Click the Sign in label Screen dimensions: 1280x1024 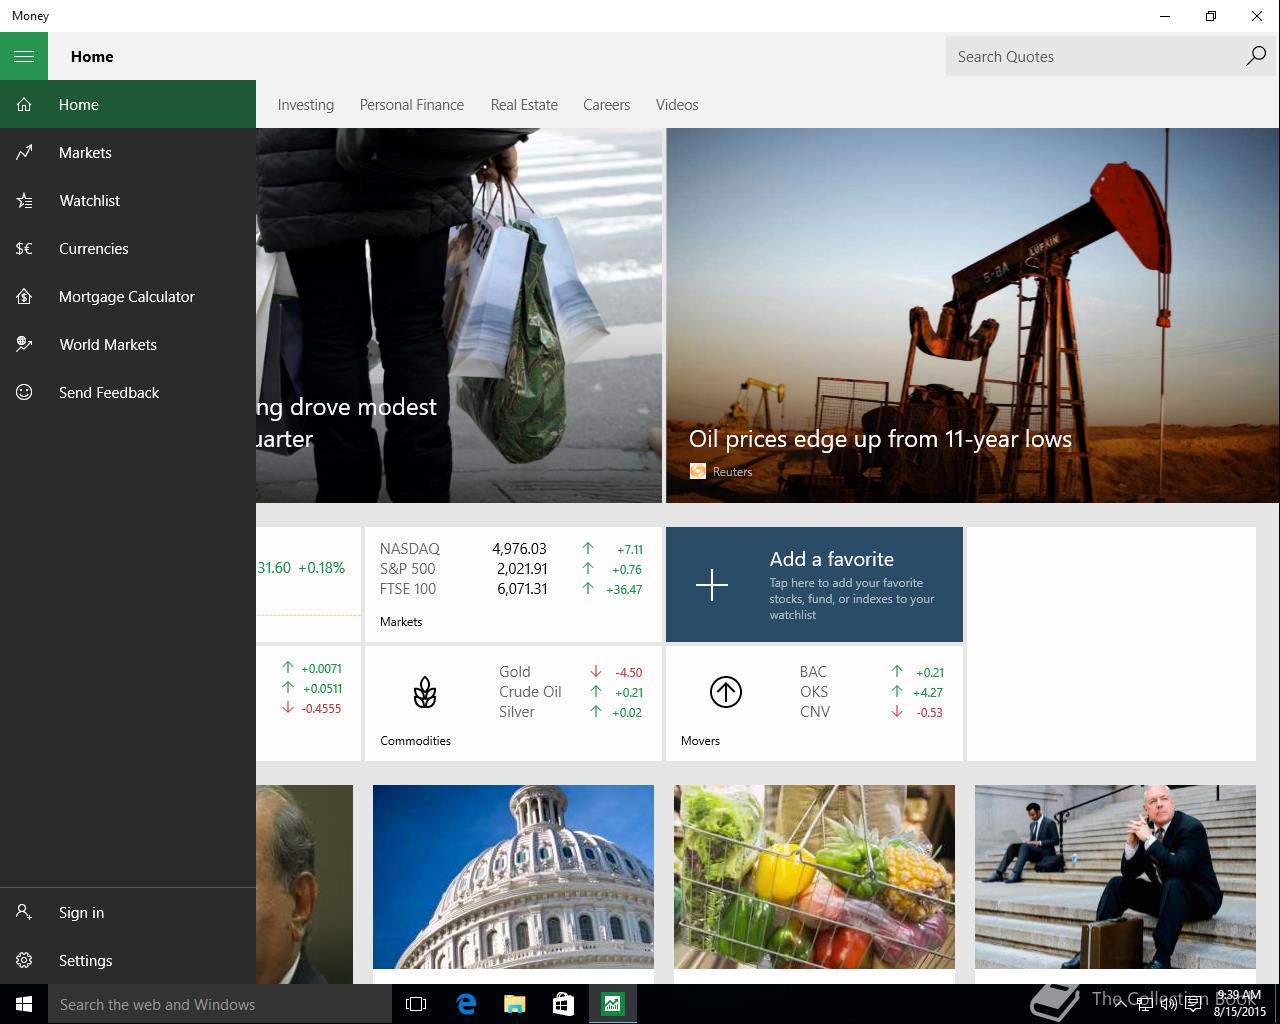81,912
